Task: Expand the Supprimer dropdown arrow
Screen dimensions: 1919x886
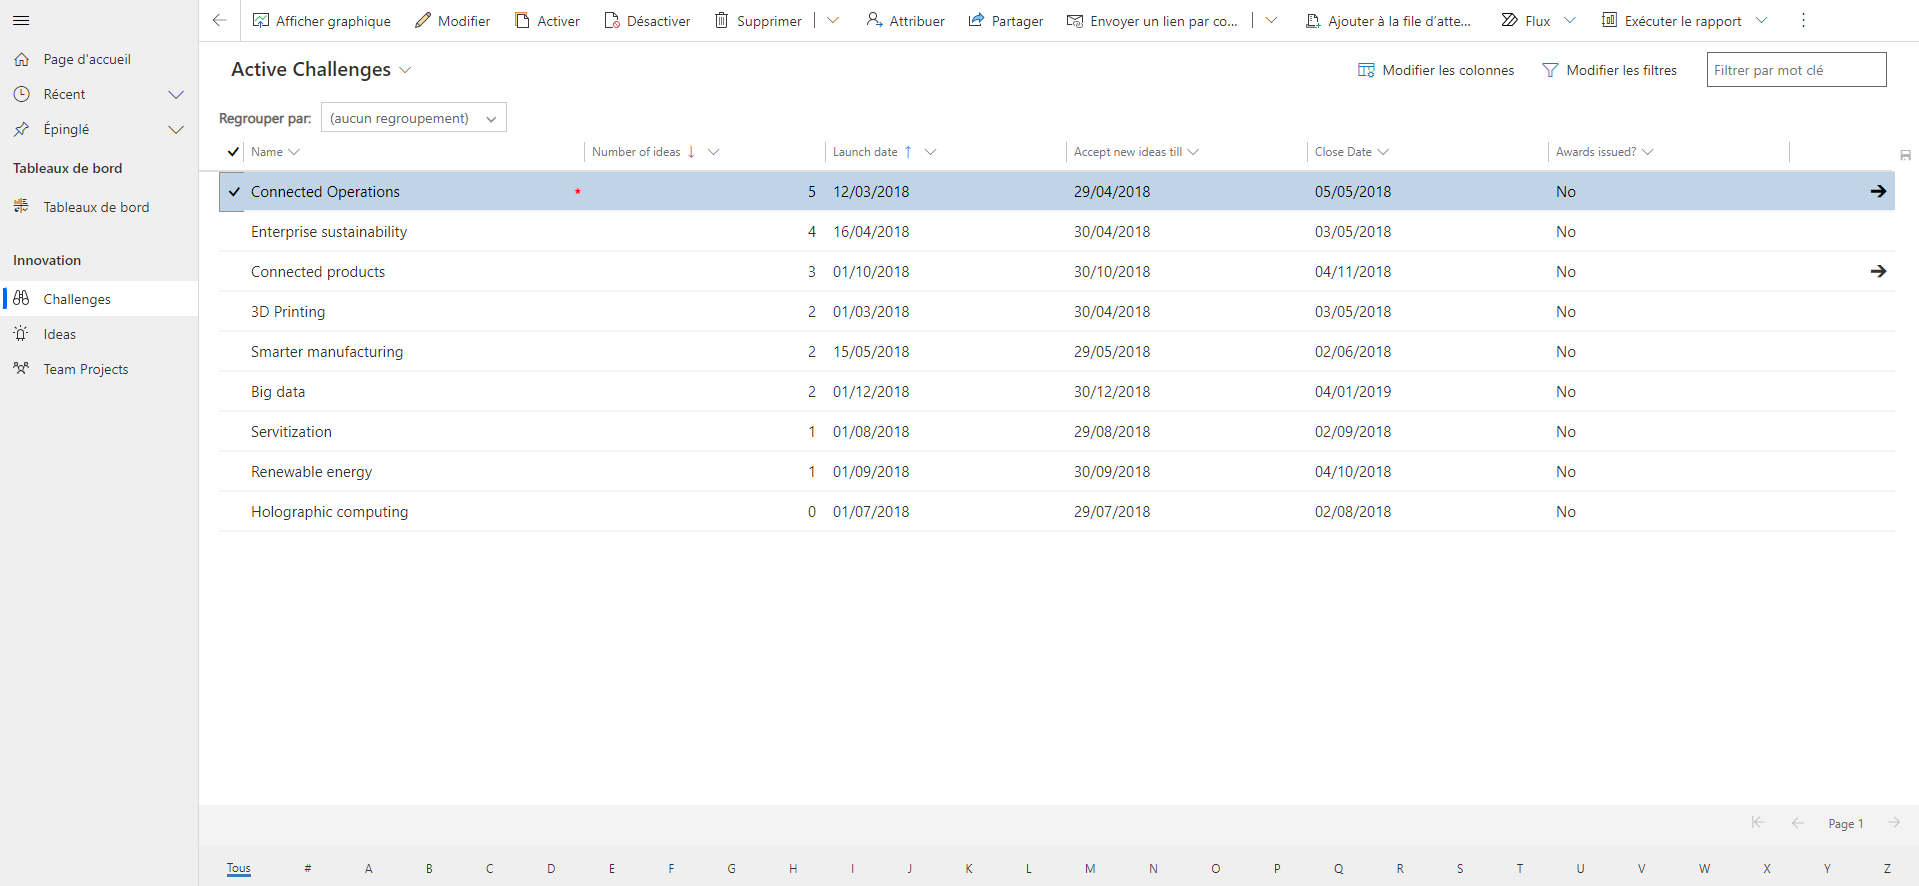Action: [832, 20]
